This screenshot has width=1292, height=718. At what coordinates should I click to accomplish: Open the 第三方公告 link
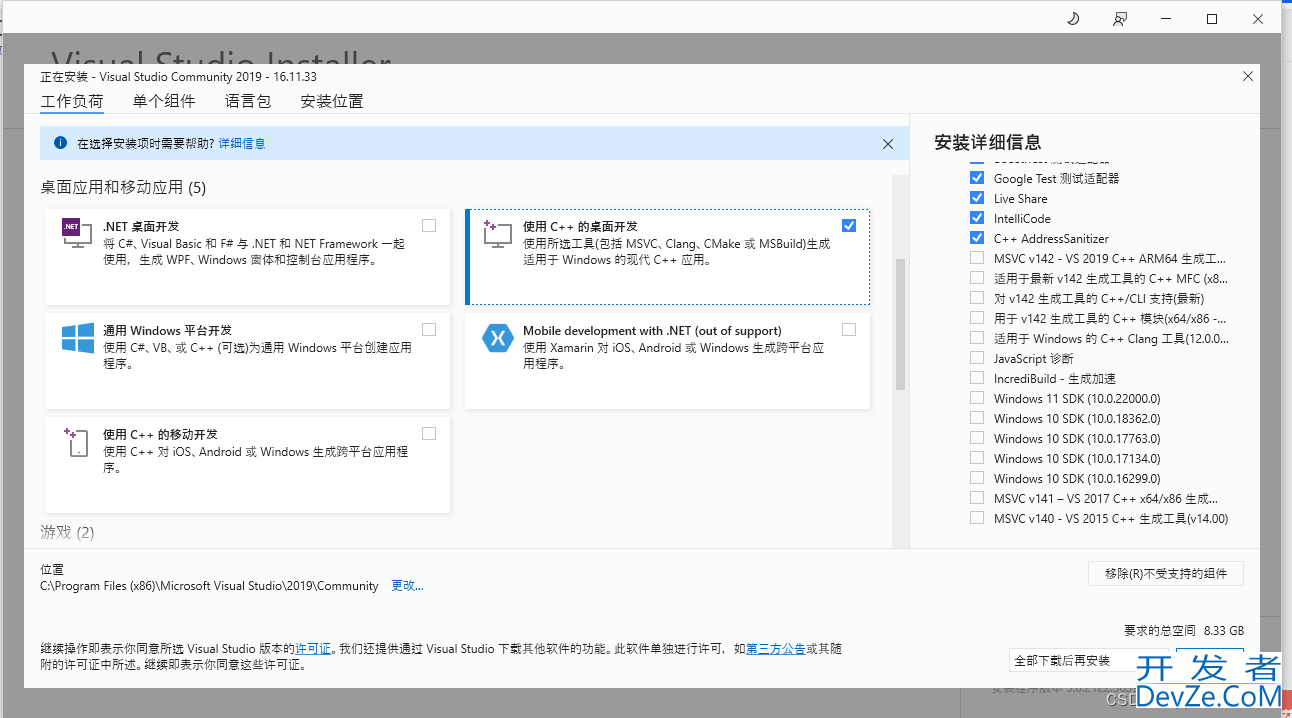[x=776, y=649]
